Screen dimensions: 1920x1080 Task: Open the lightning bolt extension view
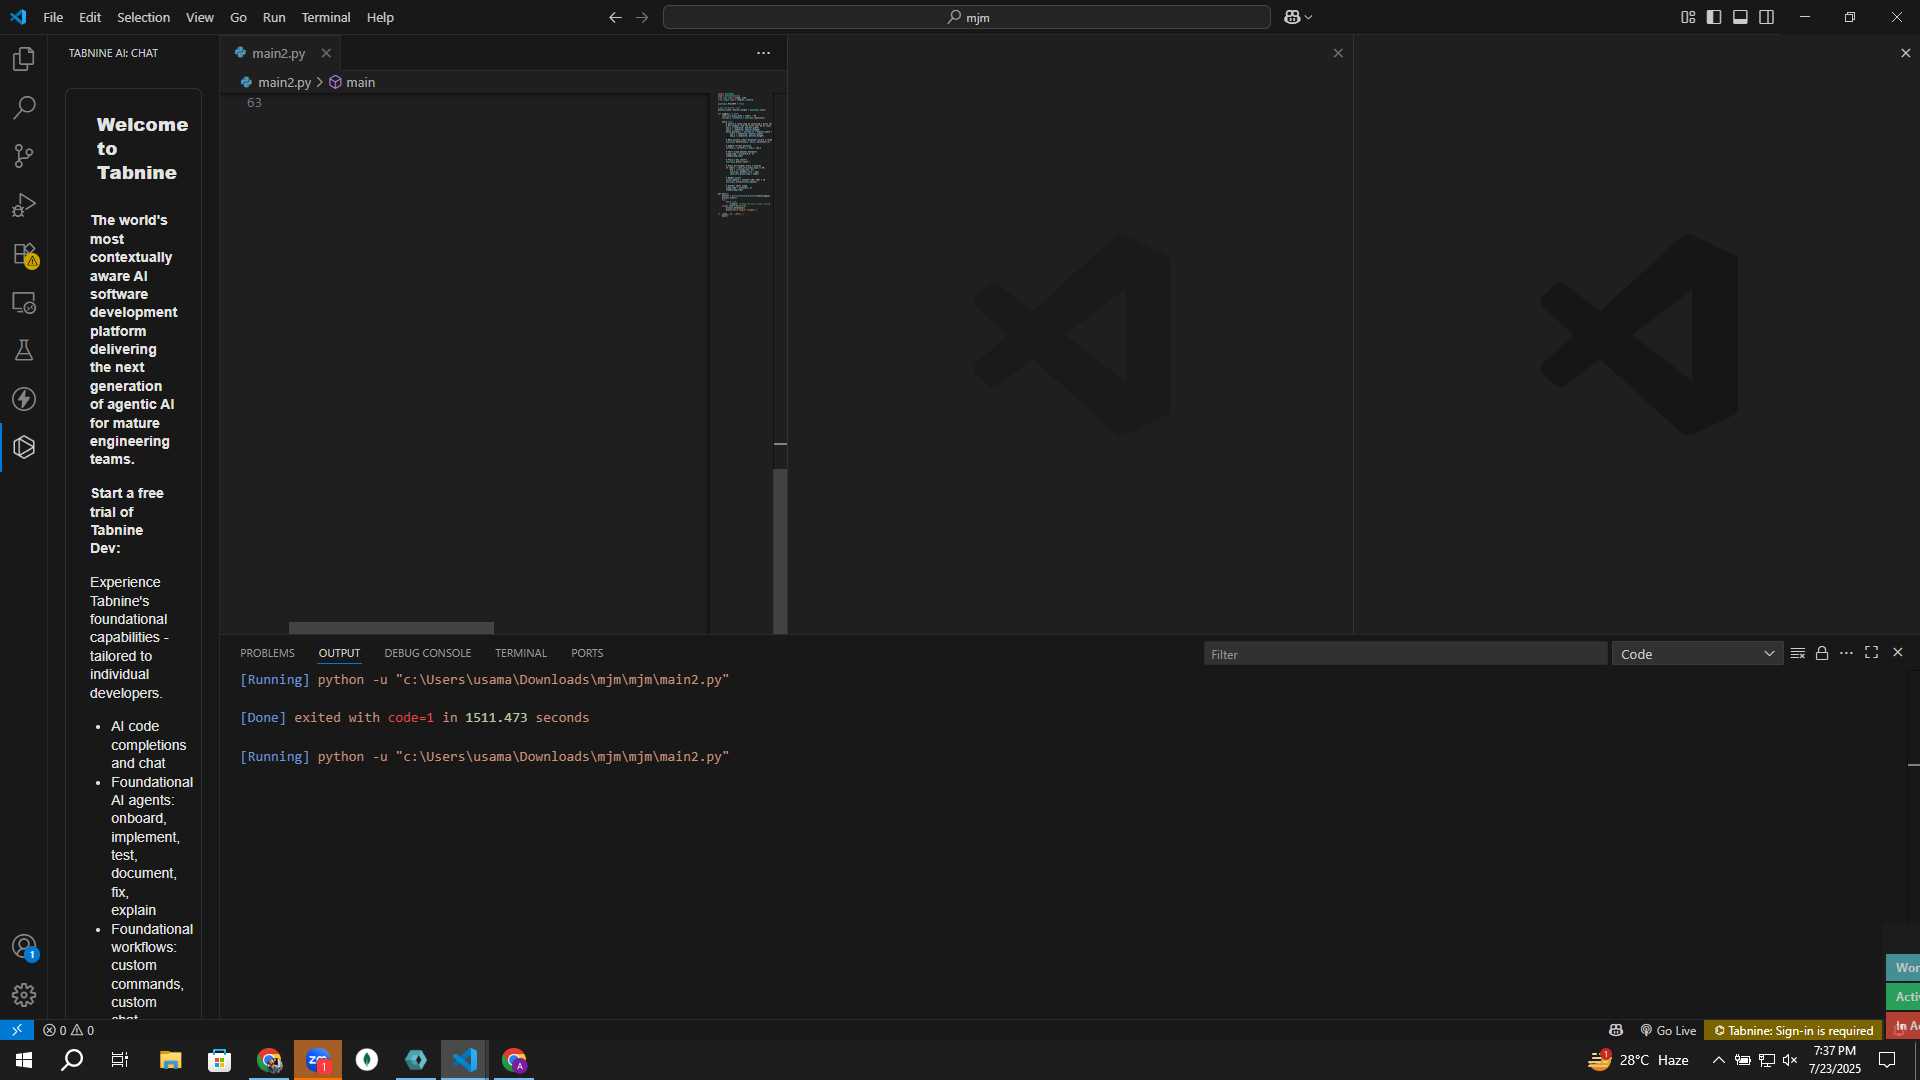(24, 399)
